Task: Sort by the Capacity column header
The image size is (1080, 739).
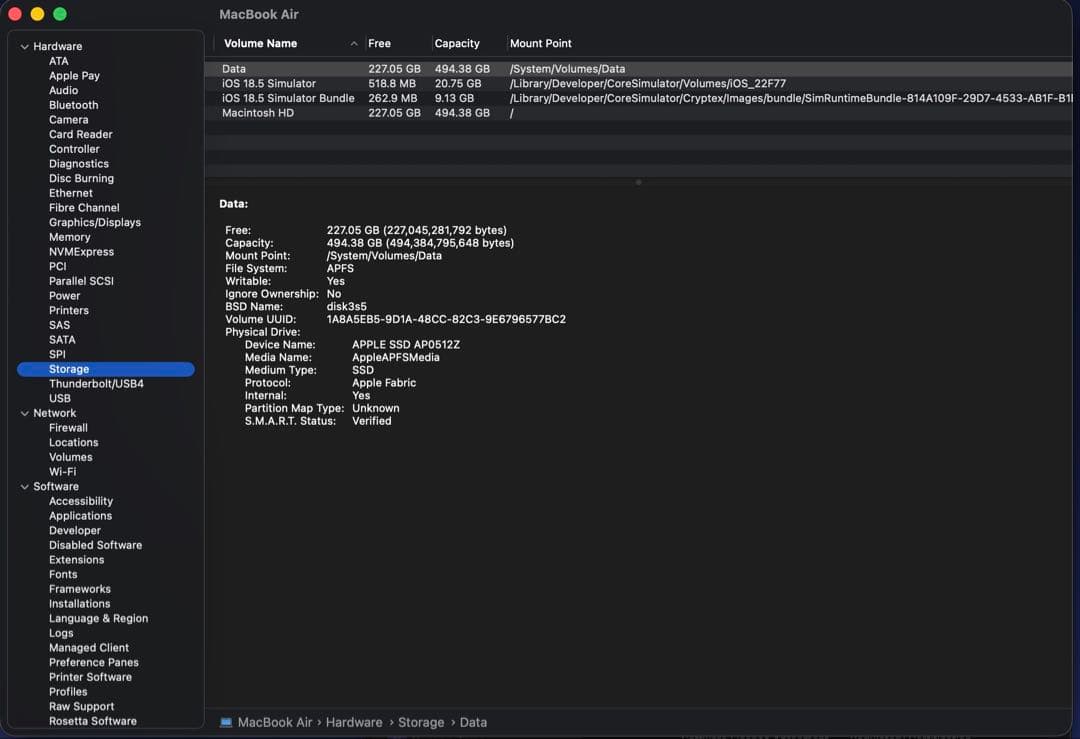Action: click(457, 44)
